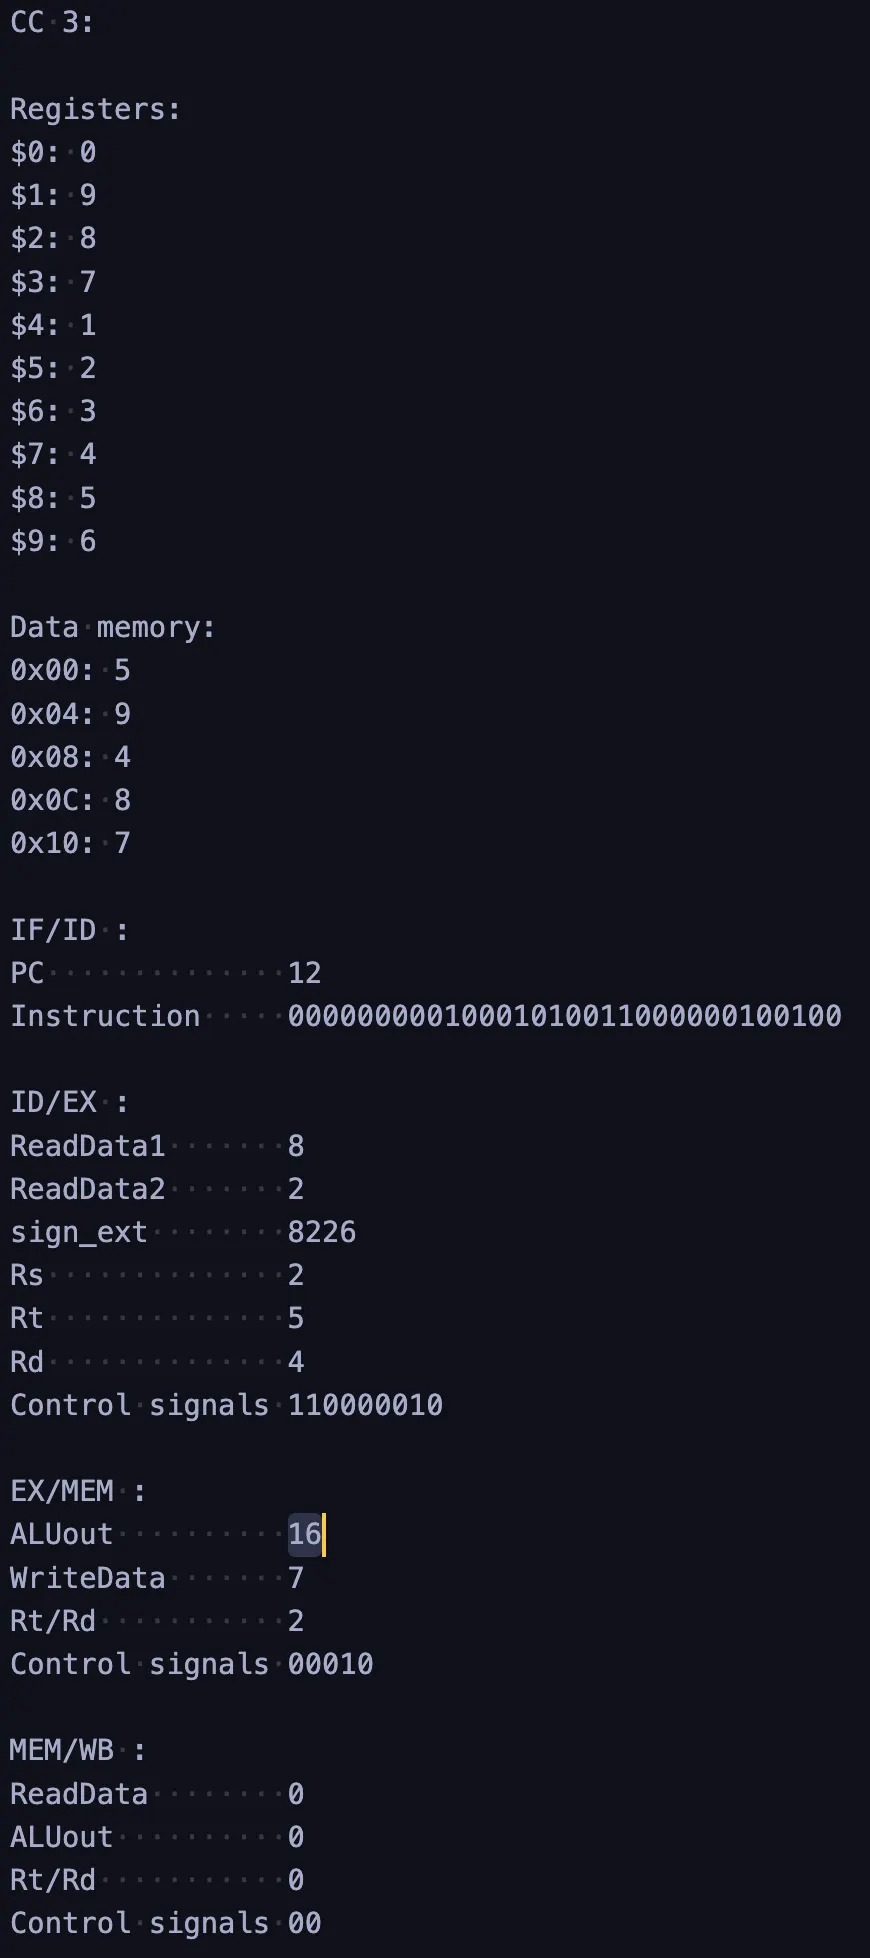Click the 'IF/ID :' section heading
The width and height of the screenshot is (870, 1958).
point(69,930)
